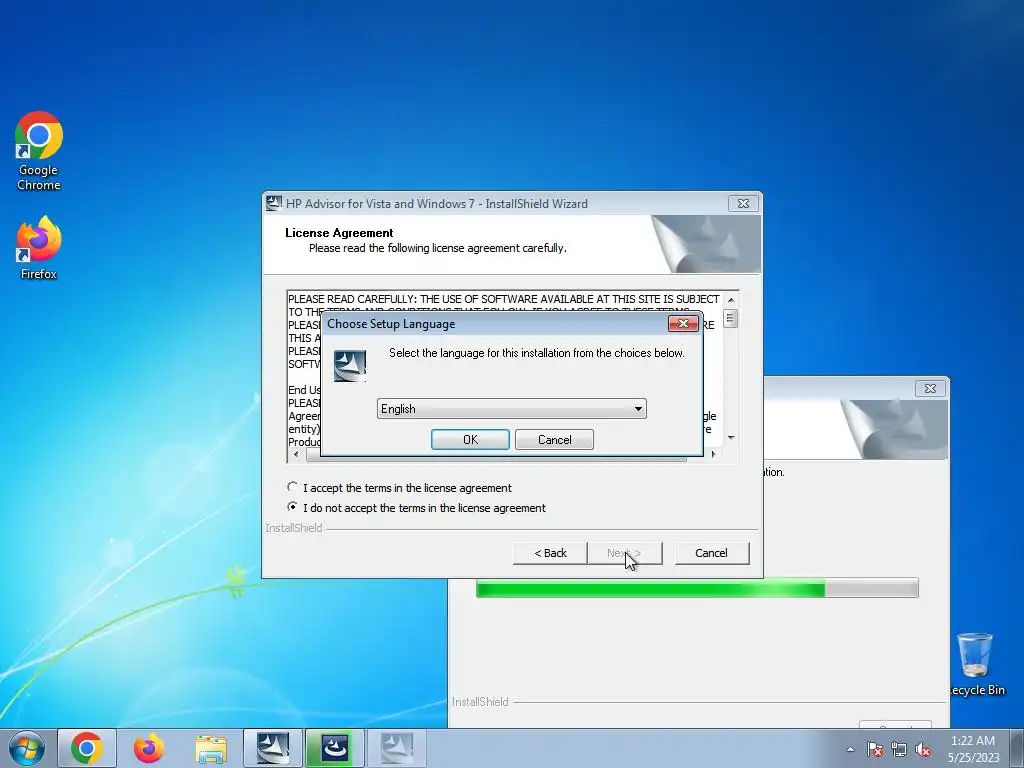Viewport: 1024px width, 768px height.
Task: Select I do not accept the terms radio button
Action: [293, 507]
